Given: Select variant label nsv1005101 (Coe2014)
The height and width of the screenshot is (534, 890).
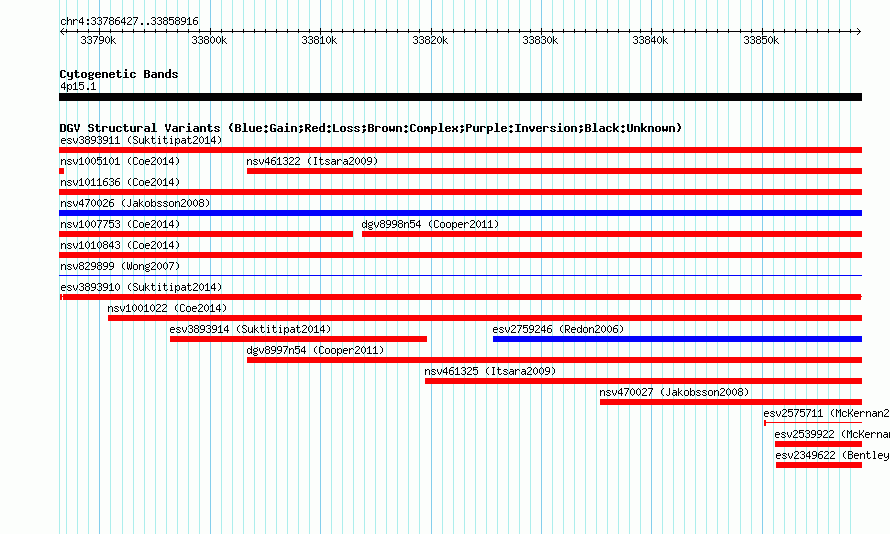Looking at the screenshot, I should (120, 161).
